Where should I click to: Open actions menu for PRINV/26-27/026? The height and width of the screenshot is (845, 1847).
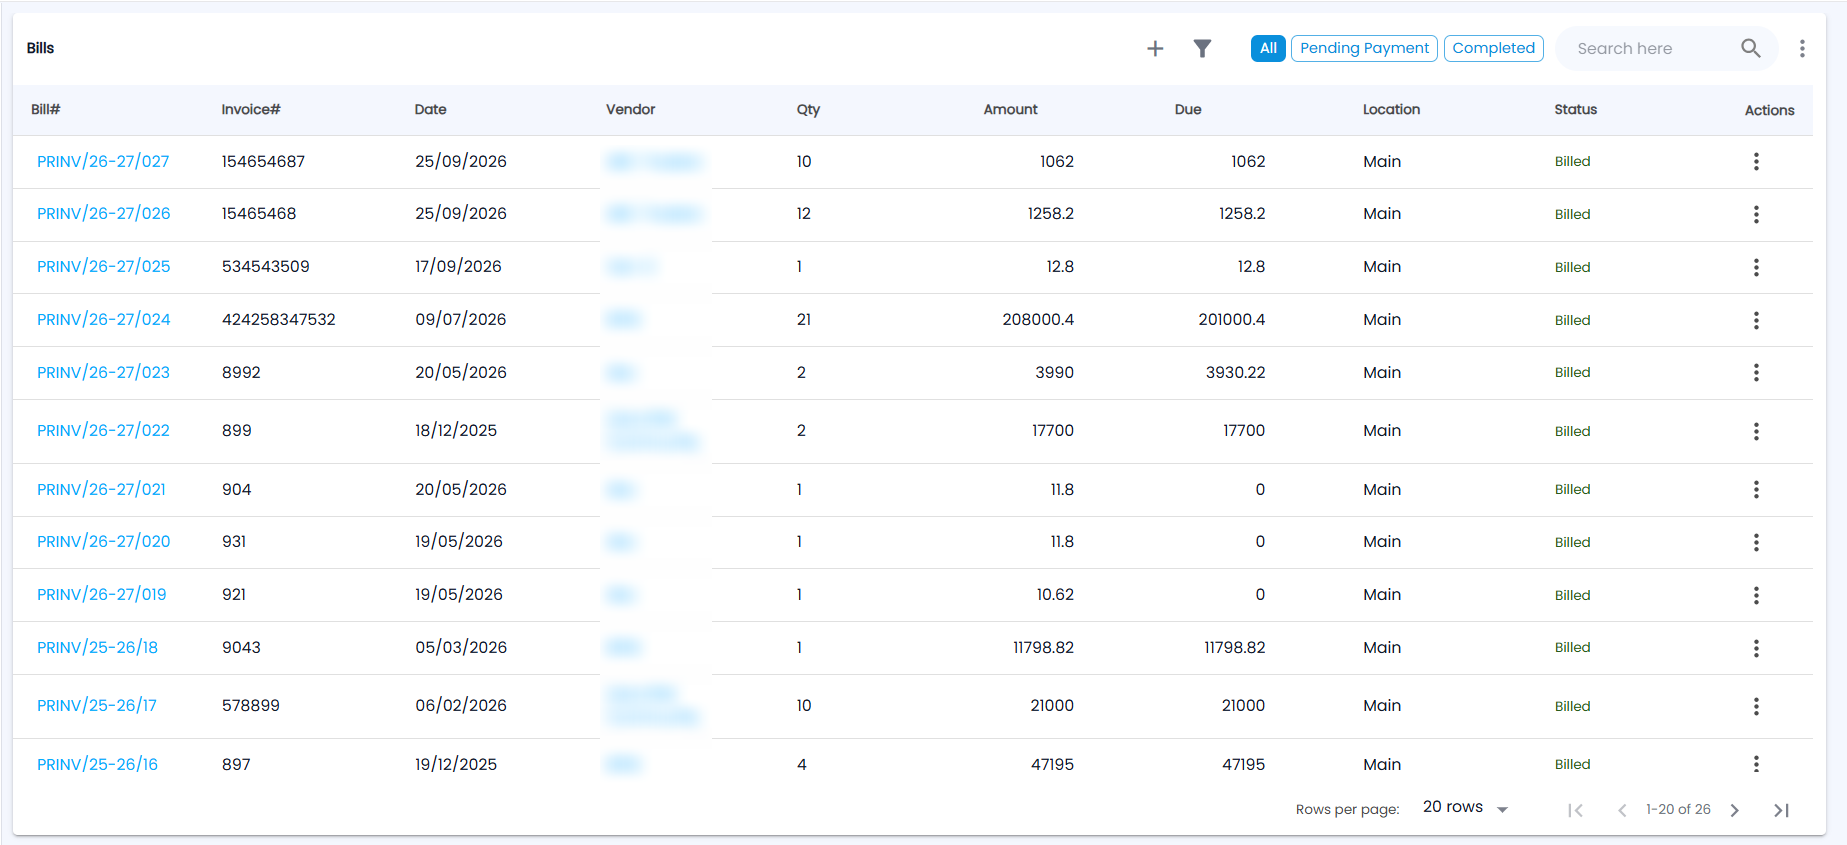(1756, 214)
